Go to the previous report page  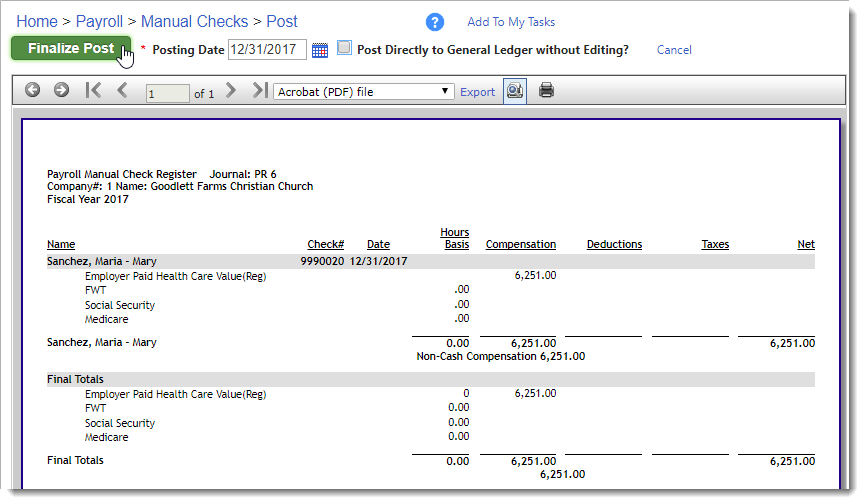[122, 90]
